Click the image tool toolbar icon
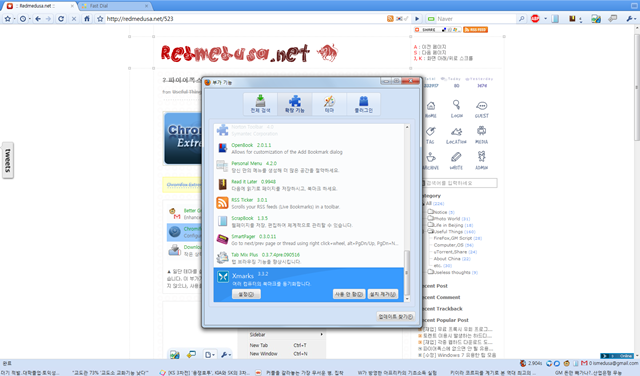640x376 pixels. pos(596,19)
